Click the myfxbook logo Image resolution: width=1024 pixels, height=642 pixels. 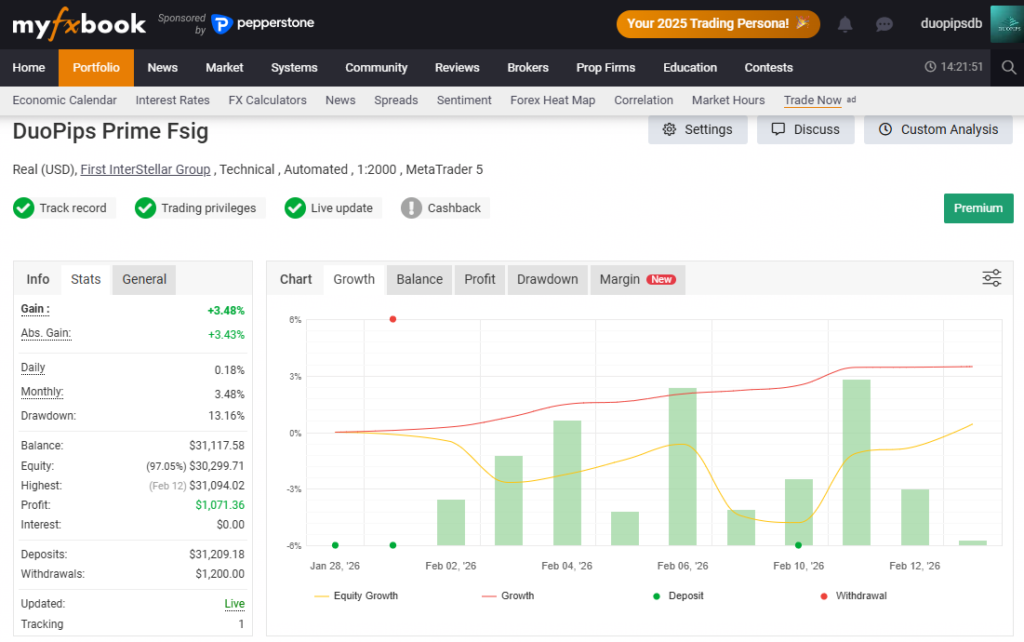tap(78, 24)
